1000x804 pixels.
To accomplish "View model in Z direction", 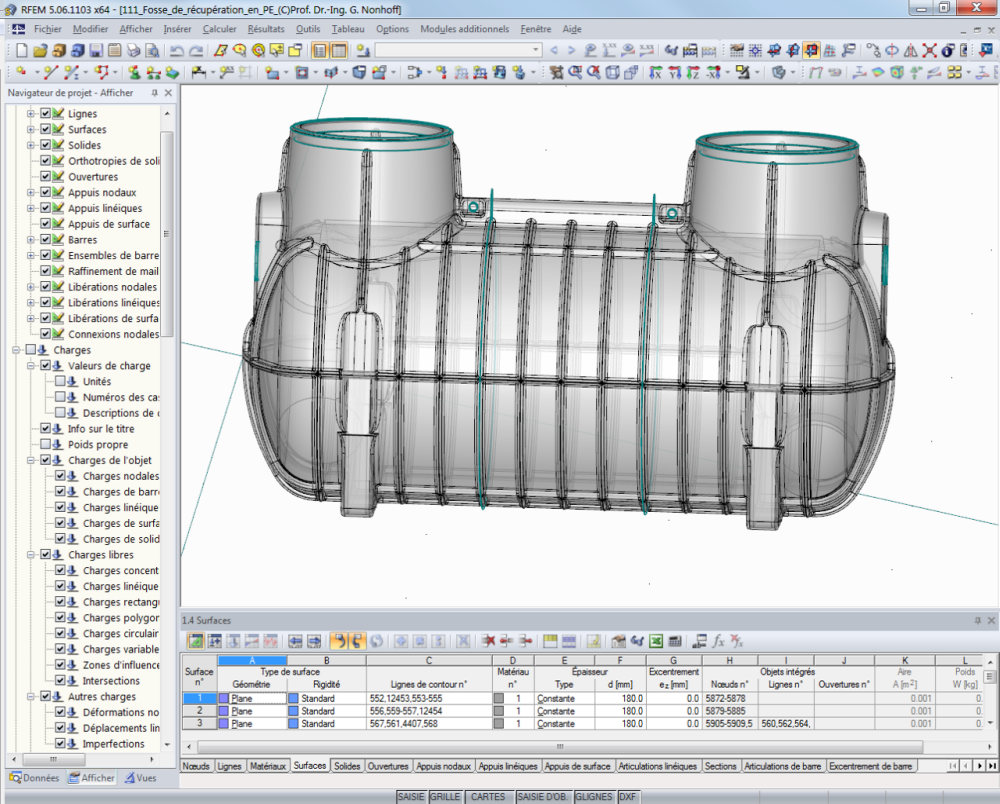I will tap(693, 73).
